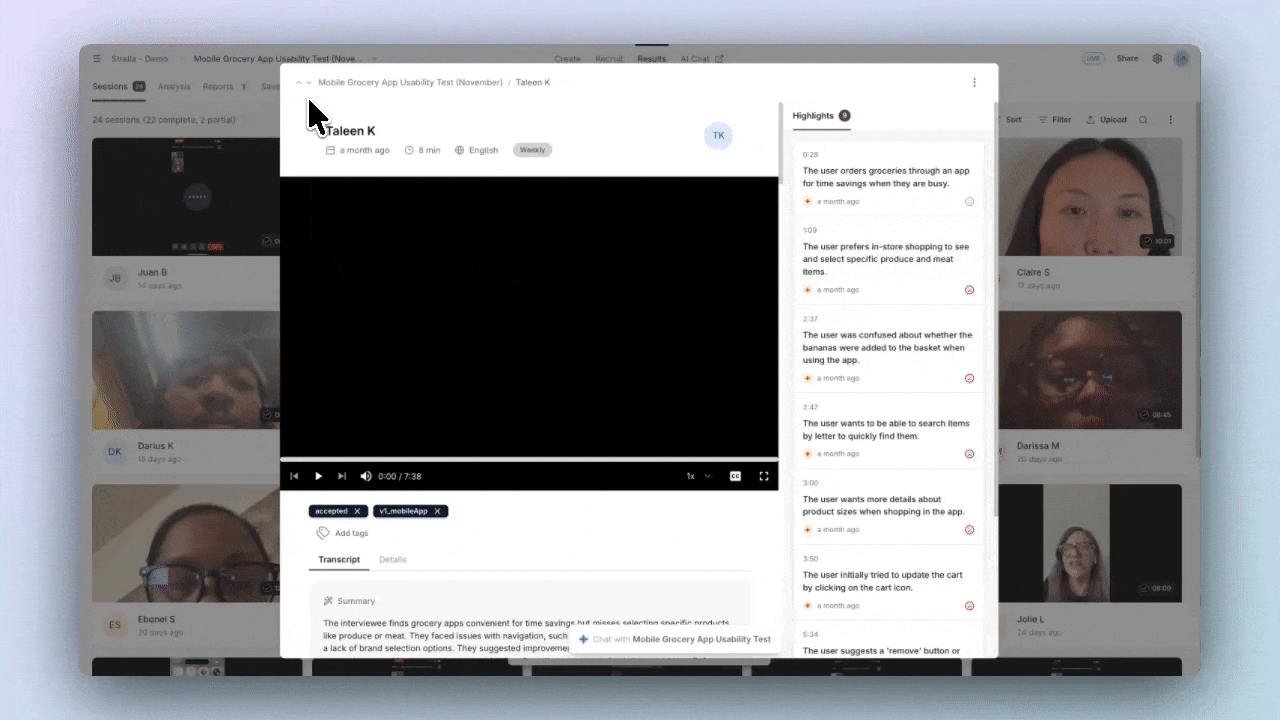Click the Weekly badge
Image resolution: width=1280 pixels, height=720 pixels.
click(x=532, y=150)
